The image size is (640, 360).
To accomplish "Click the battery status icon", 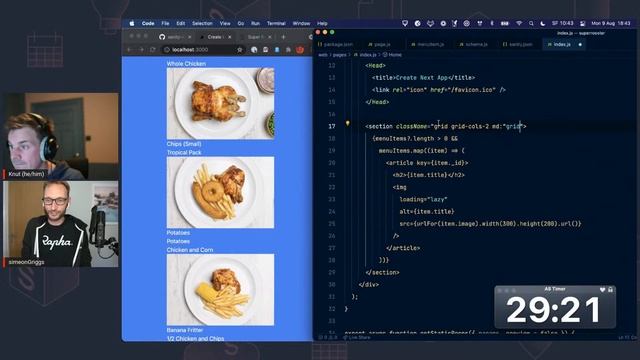I will 505,24.
